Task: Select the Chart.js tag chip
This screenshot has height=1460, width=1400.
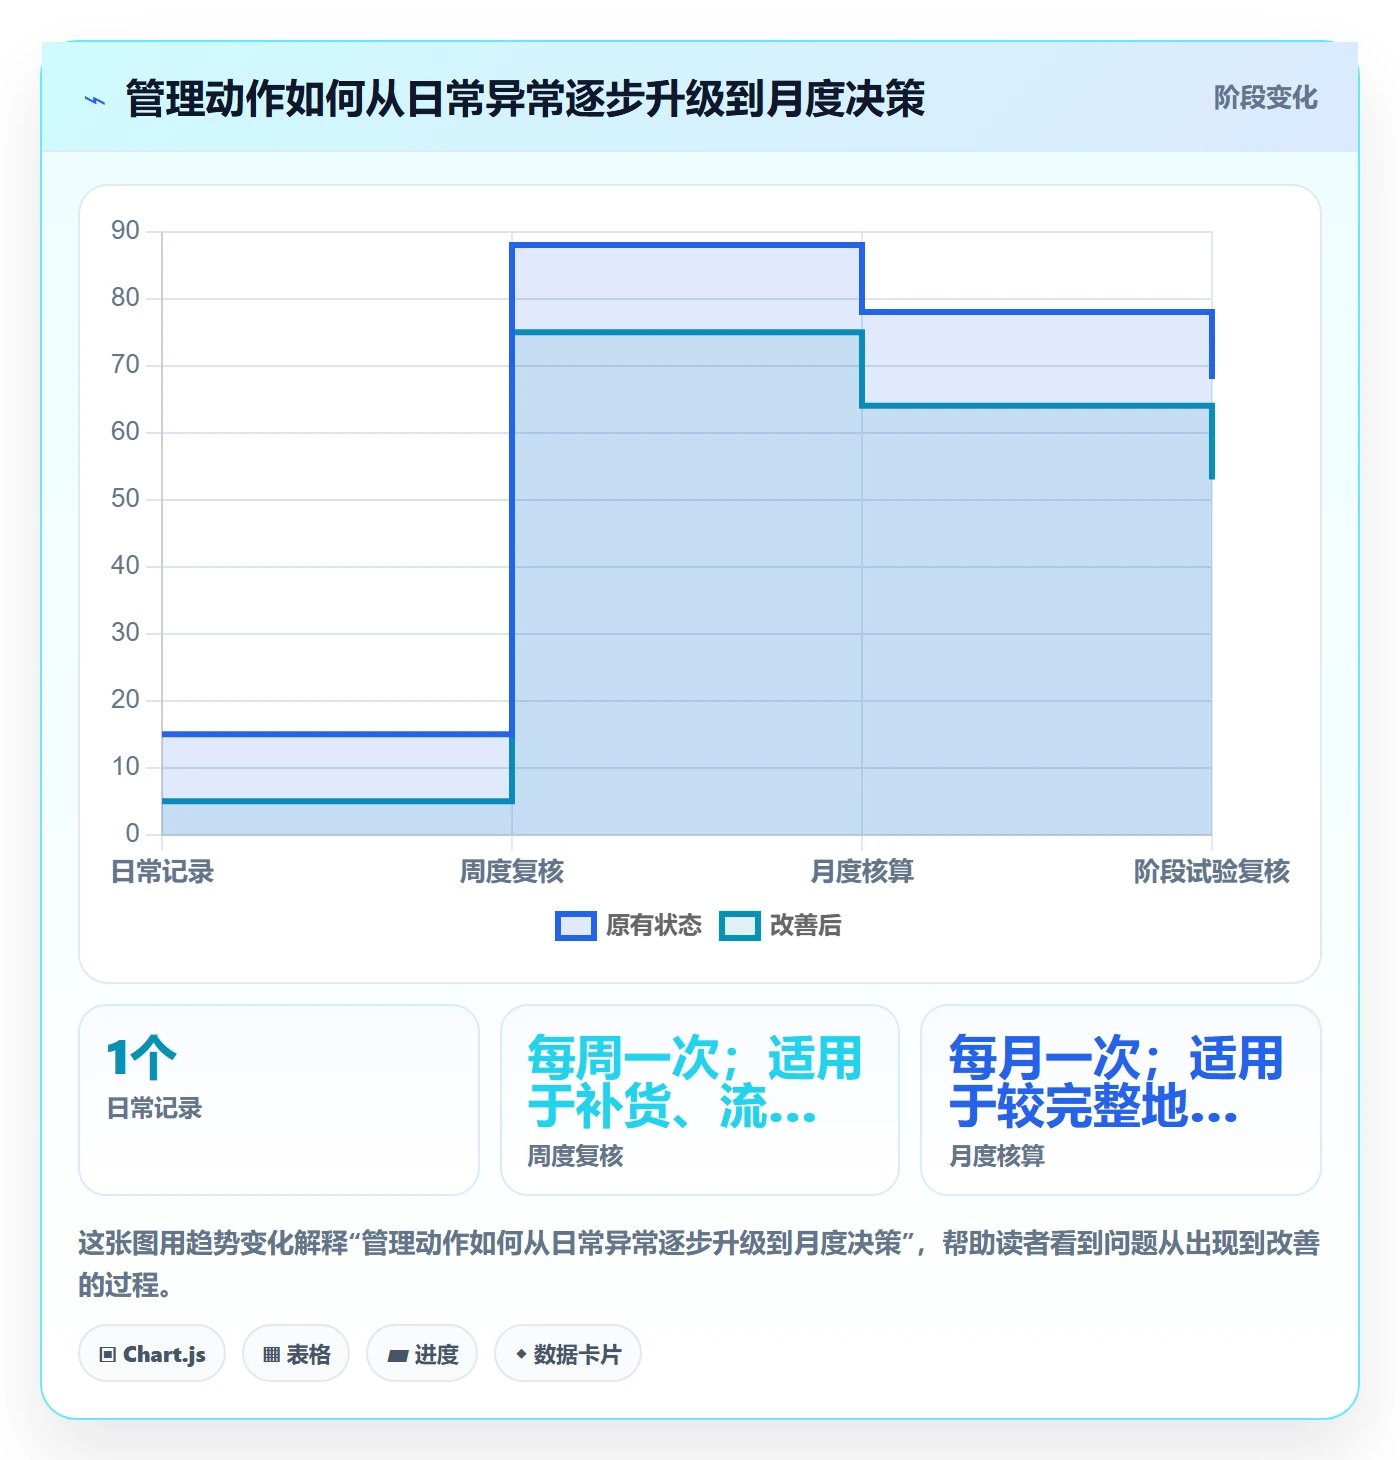Action: (152, 1354)
